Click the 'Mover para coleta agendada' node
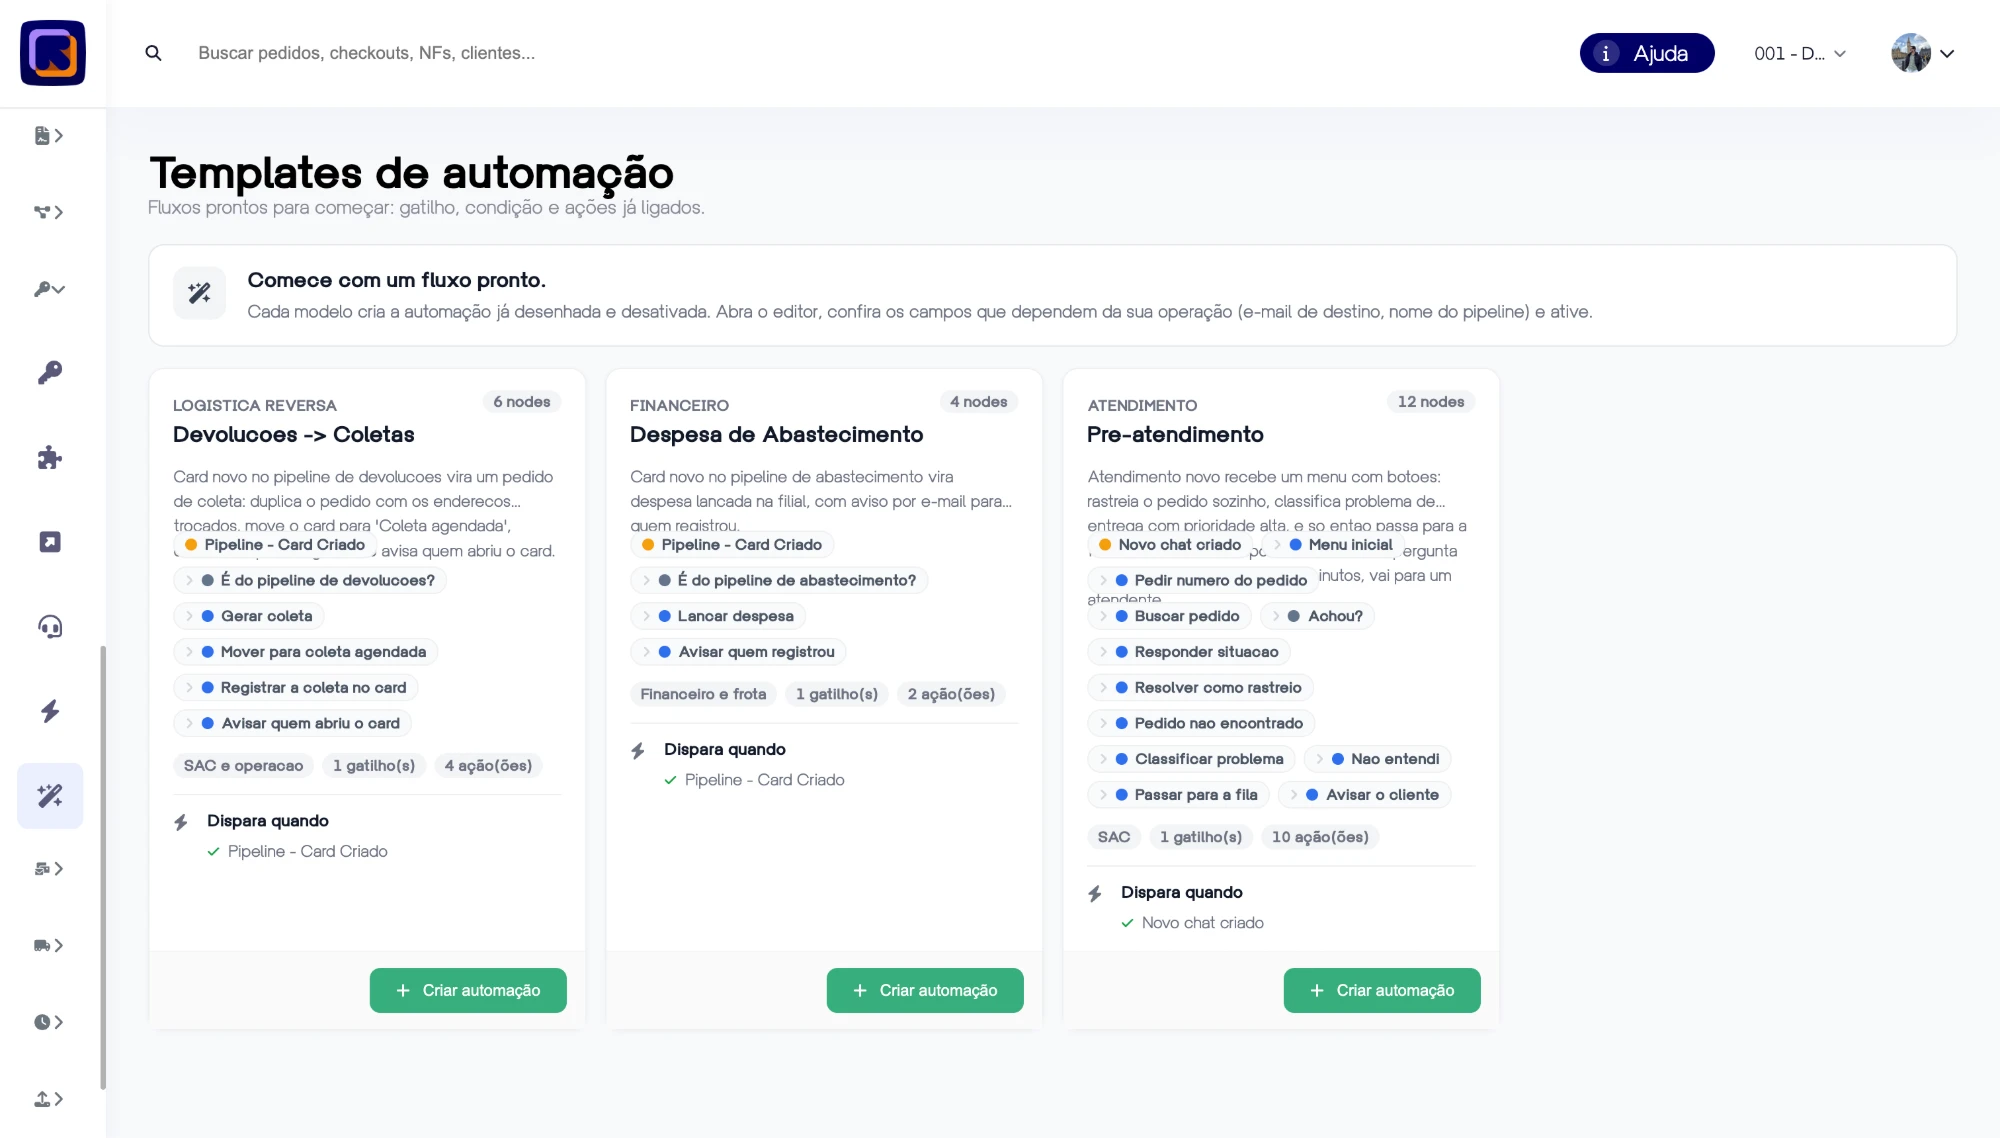2000x1138 pixels. click(x=306, y=652)
